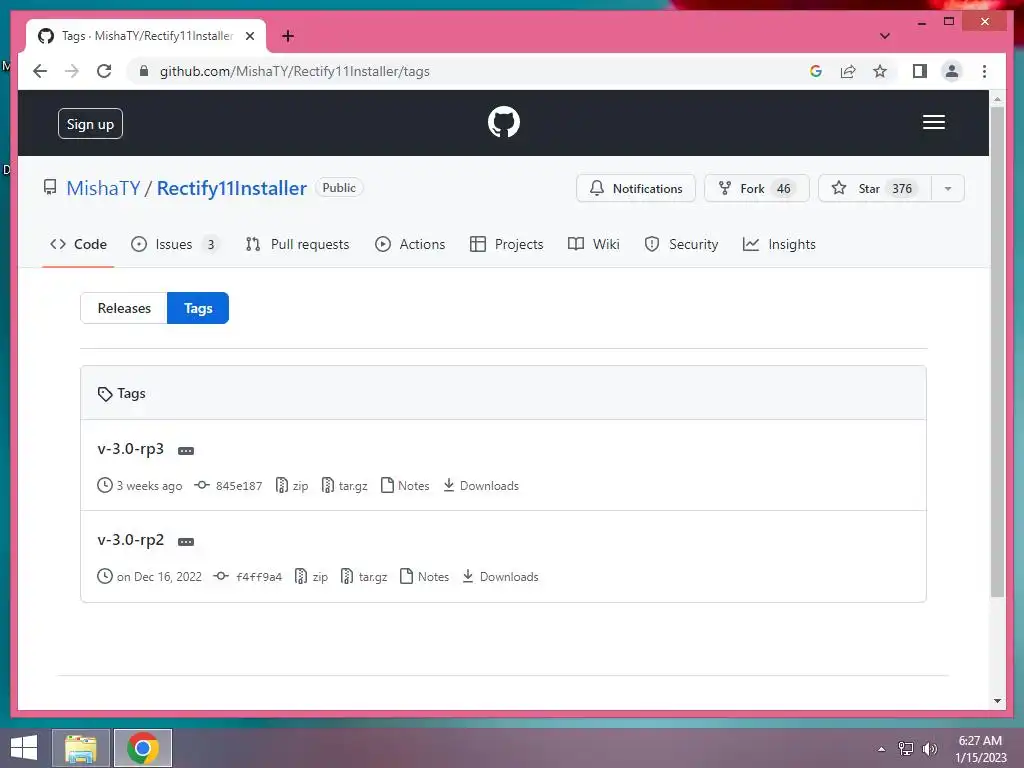Bookmark this page with star icon

pos(880,71)
